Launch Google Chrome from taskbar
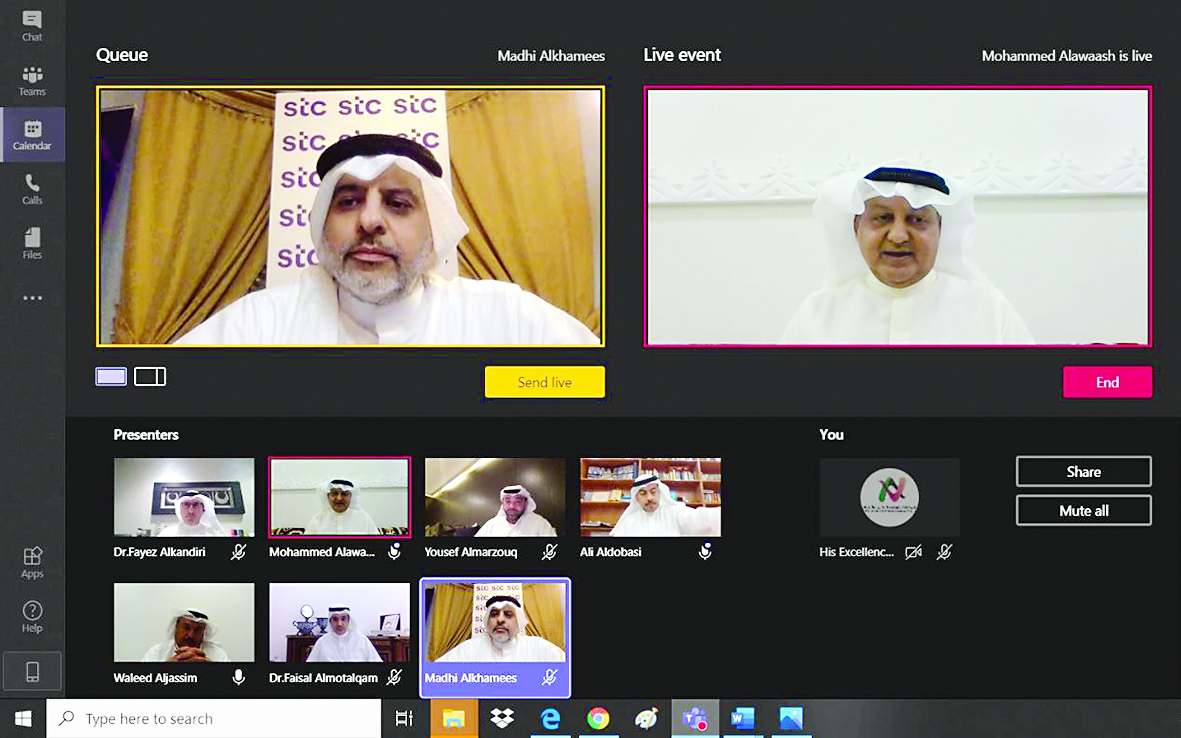 598,718
